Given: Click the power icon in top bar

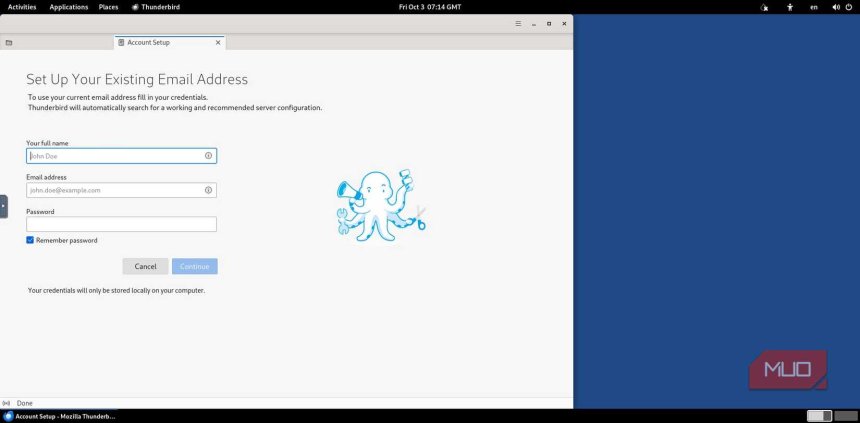Looking at the screenshot, I should click(849, 7).
